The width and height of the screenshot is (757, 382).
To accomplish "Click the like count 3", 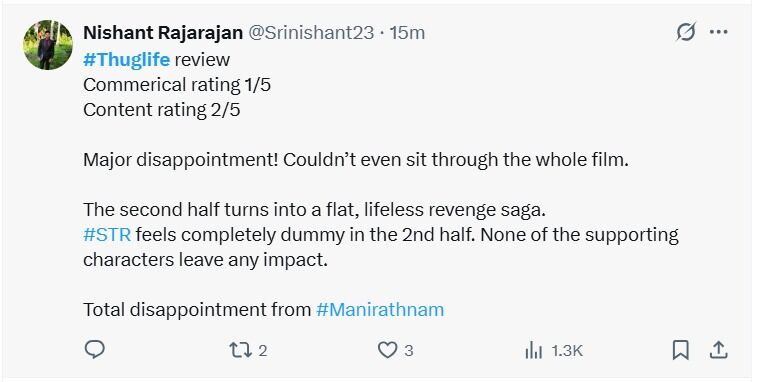I will (409, 351).
